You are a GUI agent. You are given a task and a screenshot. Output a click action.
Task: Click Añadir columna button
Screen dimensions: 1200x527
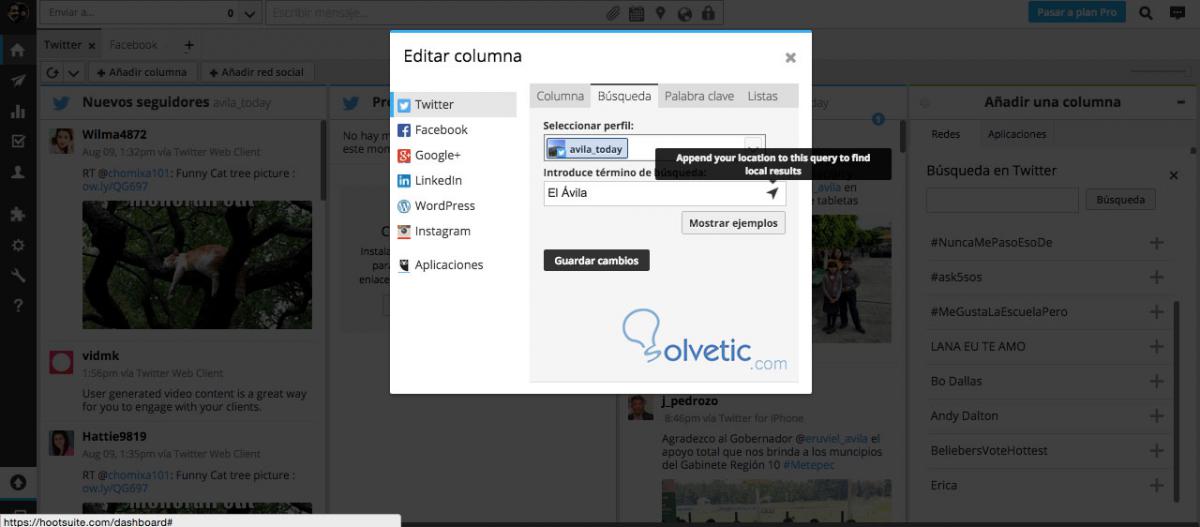143,72
